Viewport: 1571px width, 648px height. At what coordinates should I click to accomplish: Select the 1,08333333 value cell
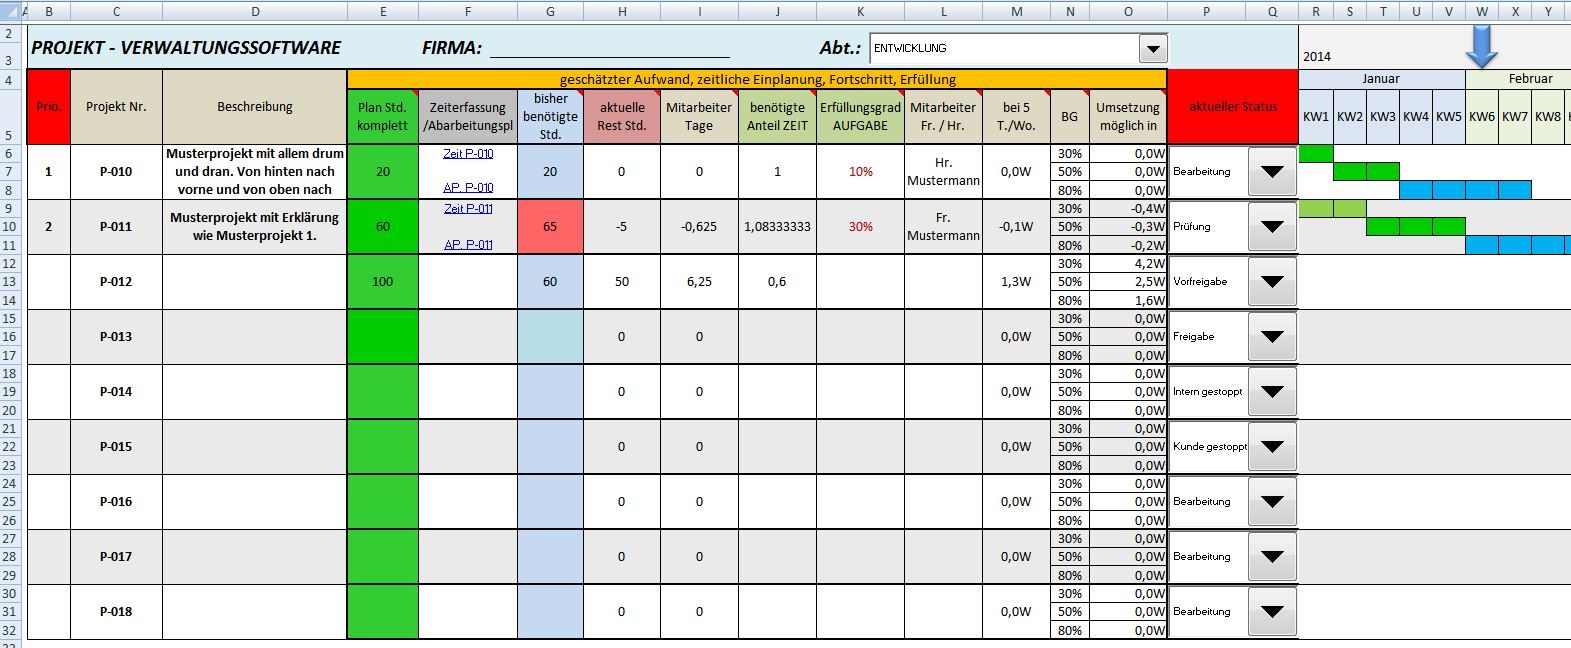777,227
